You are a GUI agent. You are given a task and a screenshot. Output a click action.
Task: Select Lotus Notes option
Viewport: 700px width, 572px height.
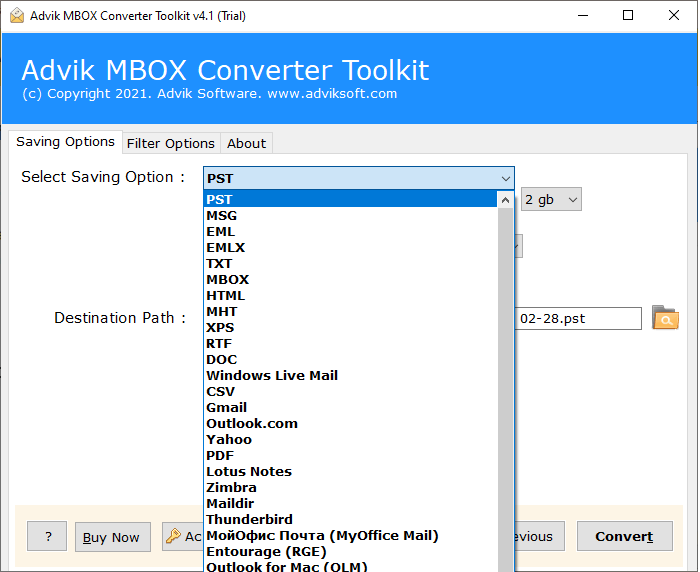(x=350, y=472)
